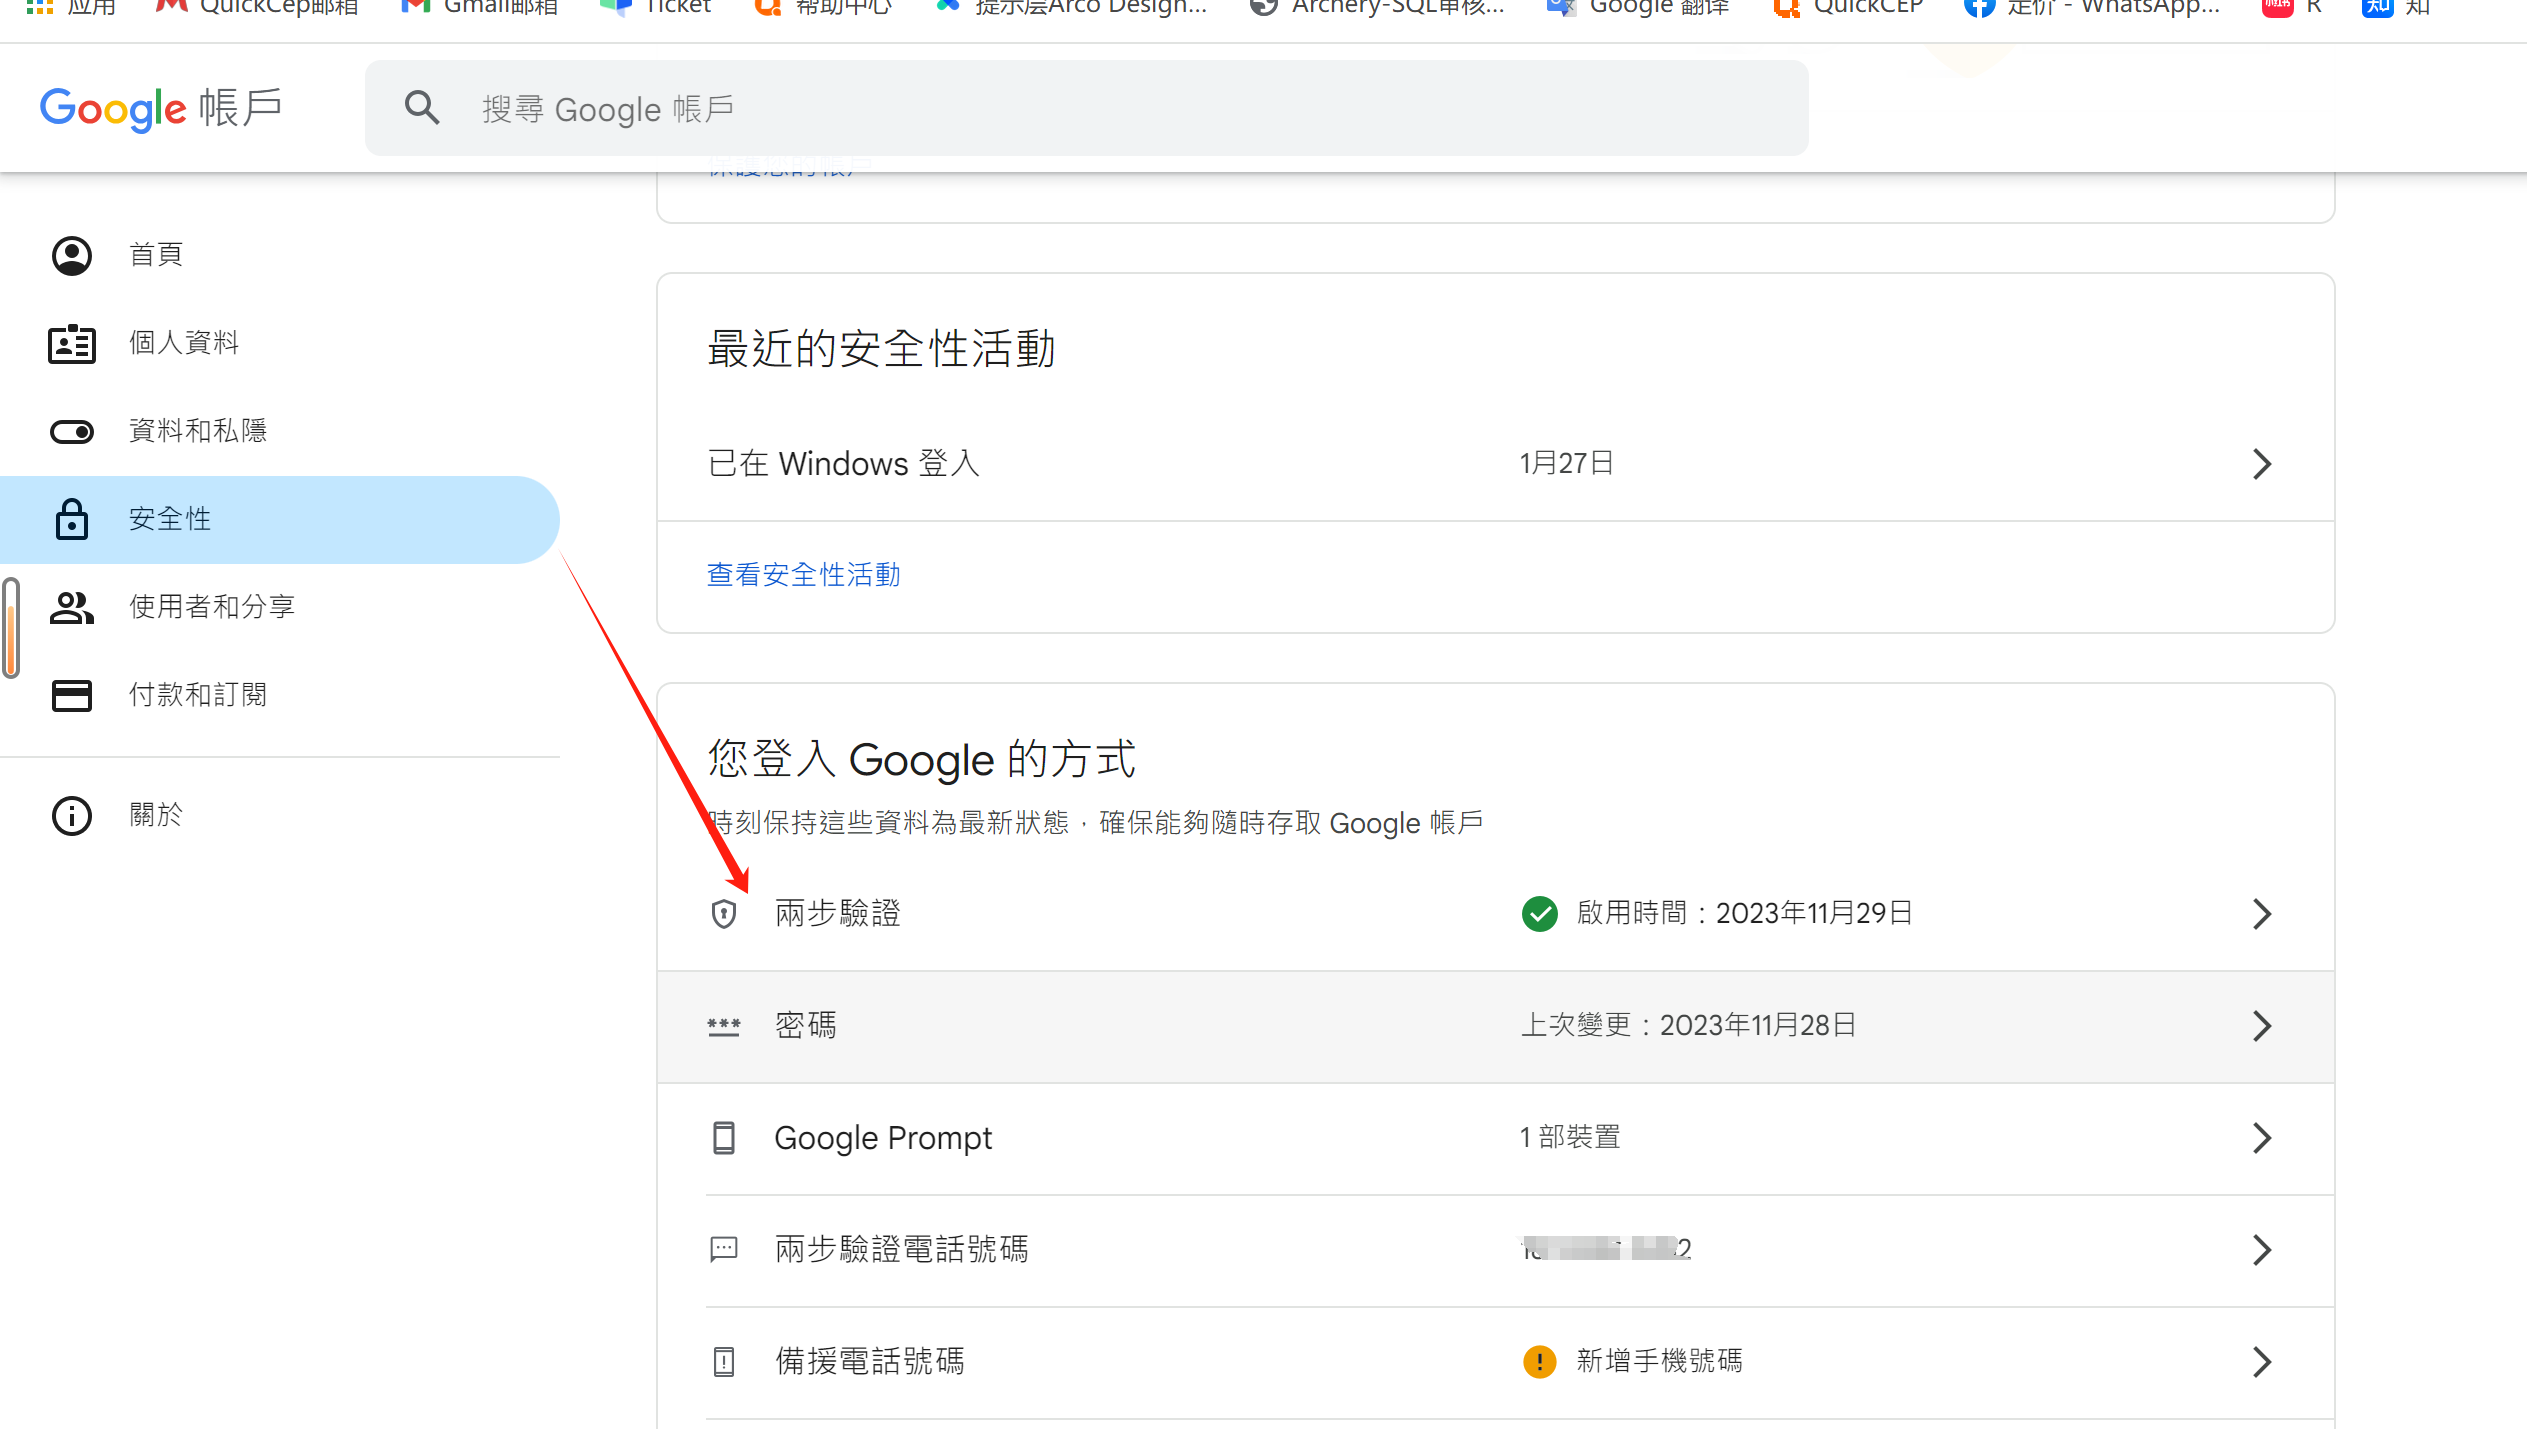Click the 首頁 profile circle icon
Viewport: 2527px width, 1429px height.
(72, 256)
